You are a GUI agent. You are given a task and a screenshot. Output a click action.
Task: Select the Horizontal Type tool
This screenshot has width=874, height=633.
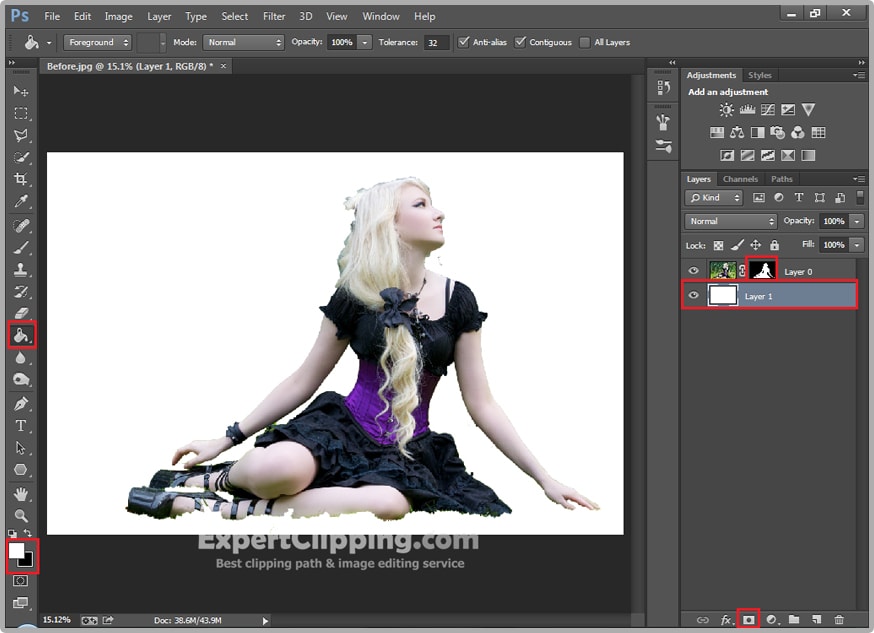tap(21, 425)
